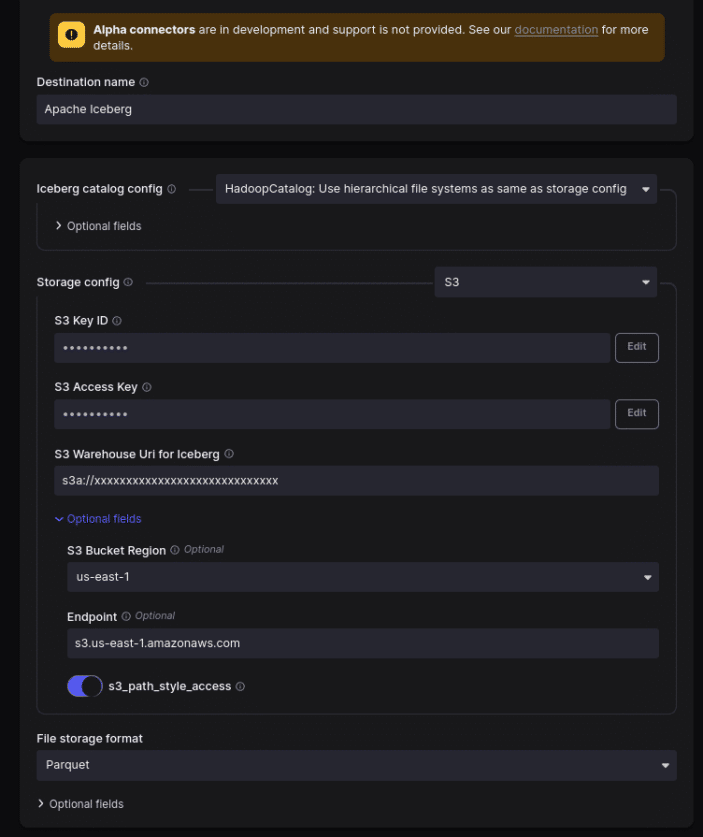Click Edit next to the S3 Key ID
Screen dimensions: 703x837
636,347
